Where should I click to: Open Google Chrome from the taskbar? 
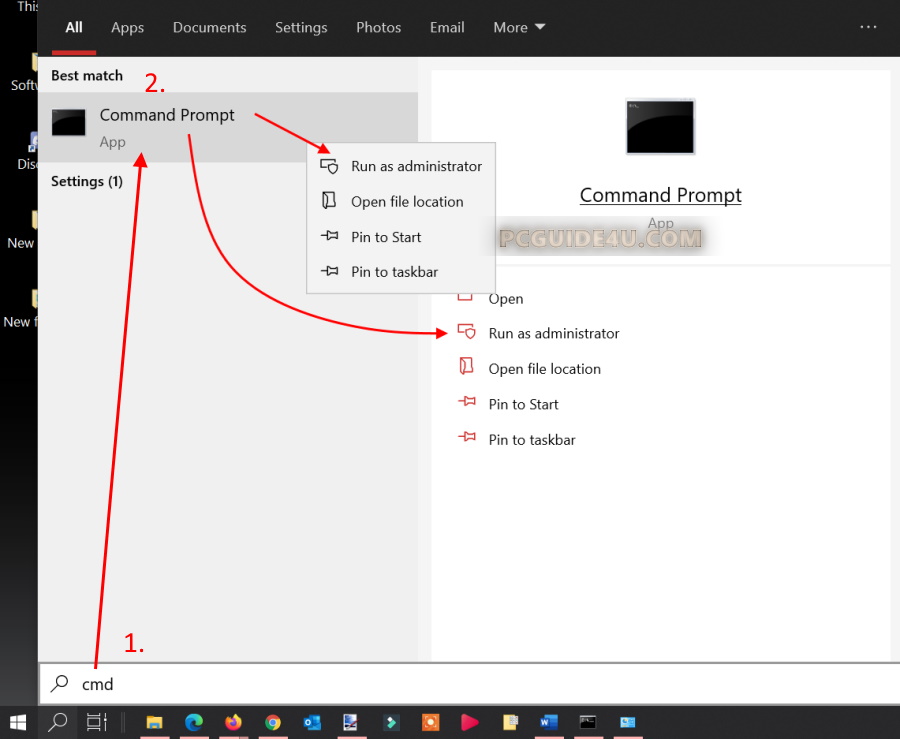click(x=272, y=721)
